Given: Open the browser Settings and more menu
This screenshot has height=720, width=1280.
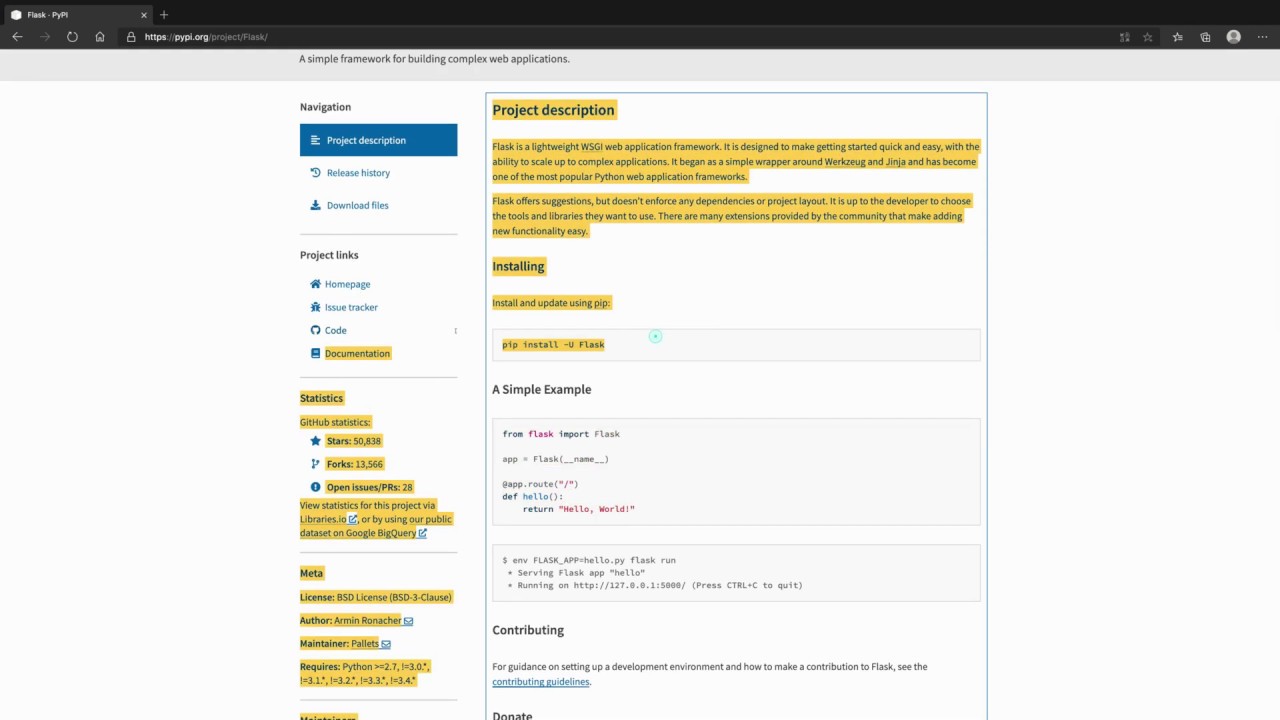Looking at the screenshot, I should 1262,37.
